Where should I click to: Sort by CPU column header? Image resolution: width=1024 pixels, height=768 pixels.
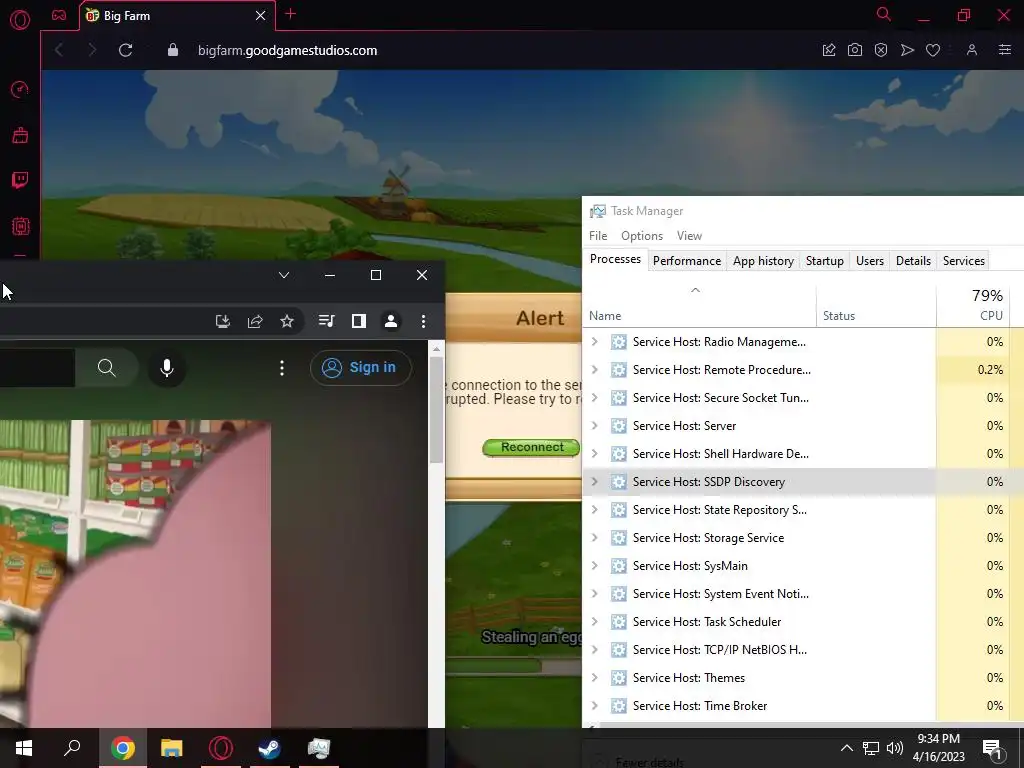(973, 306)
